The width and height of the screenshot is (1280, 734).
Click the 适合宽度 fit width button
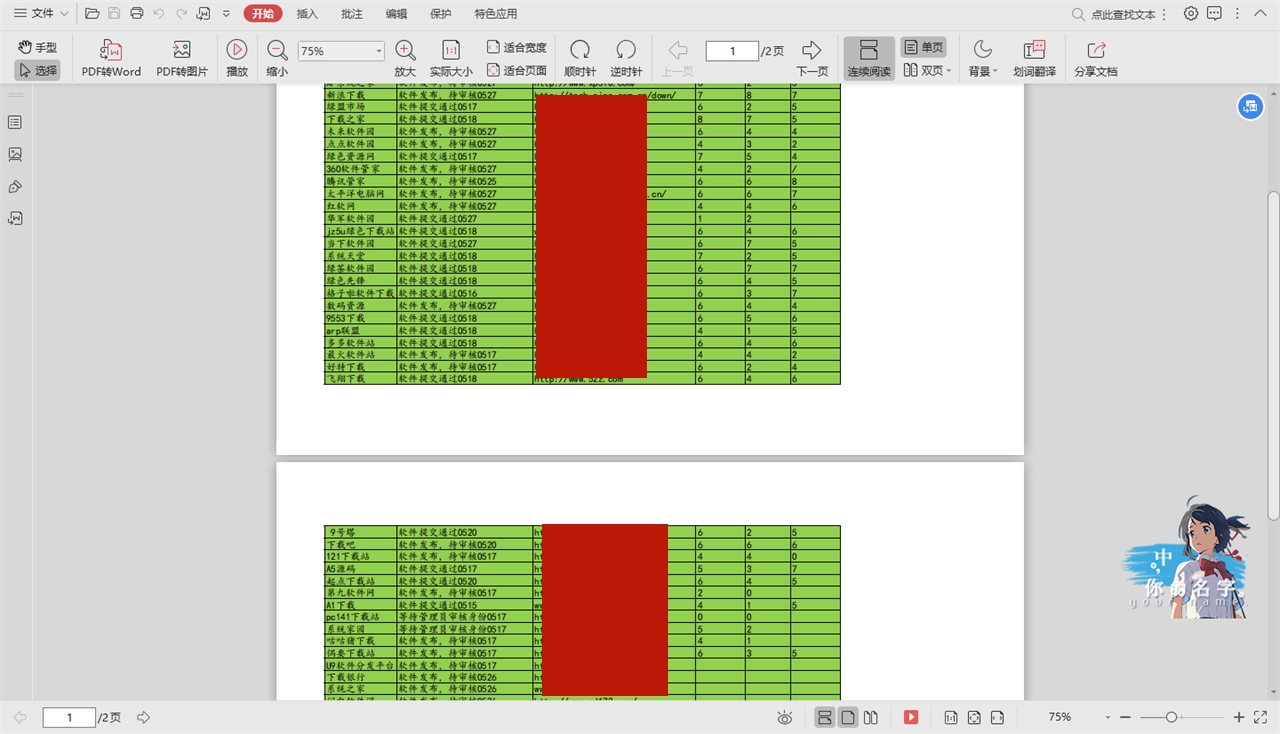pyautogui.click(x=516, y=47)
